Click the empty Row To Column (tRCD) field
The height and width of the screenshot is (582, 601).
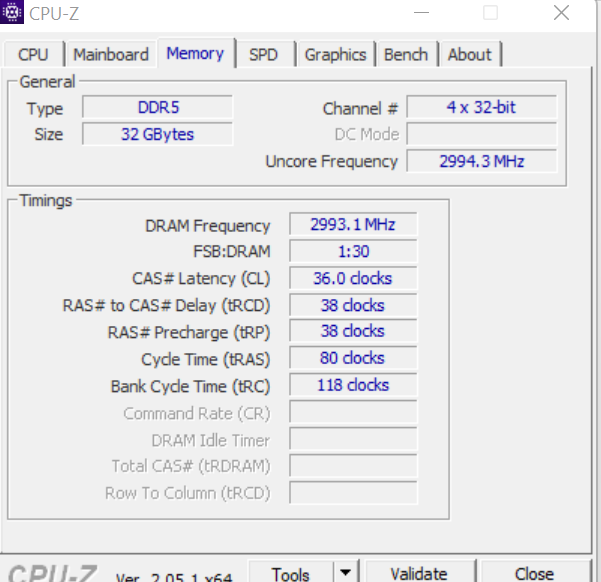pyautogui.click(x=353, y=493)
